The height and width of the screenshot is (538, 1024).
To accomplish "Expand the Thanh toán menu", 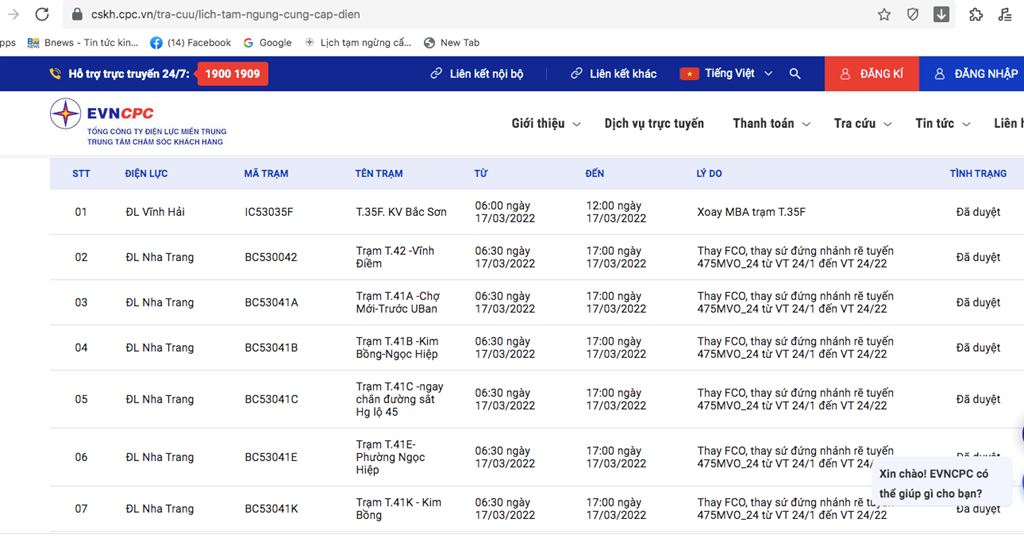I will point(770,123).
